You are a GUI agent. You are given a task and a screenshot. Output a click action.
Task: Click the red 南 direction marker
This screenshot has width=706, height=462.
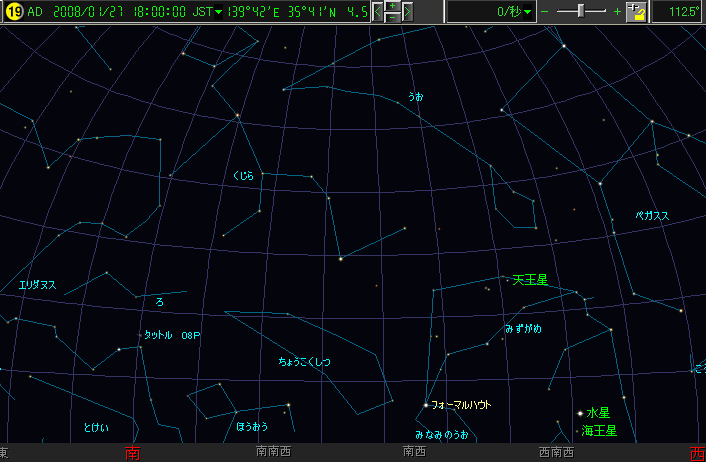(x=132, y=453)
